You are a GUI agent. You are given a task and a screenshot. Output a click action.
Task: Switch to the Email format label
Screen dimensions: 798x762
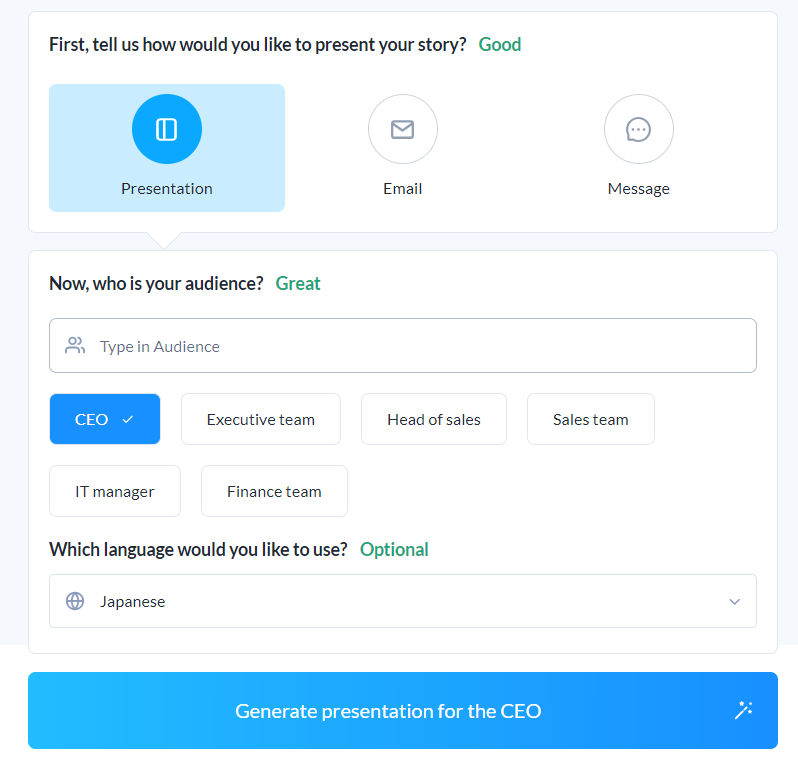point(403,189)
